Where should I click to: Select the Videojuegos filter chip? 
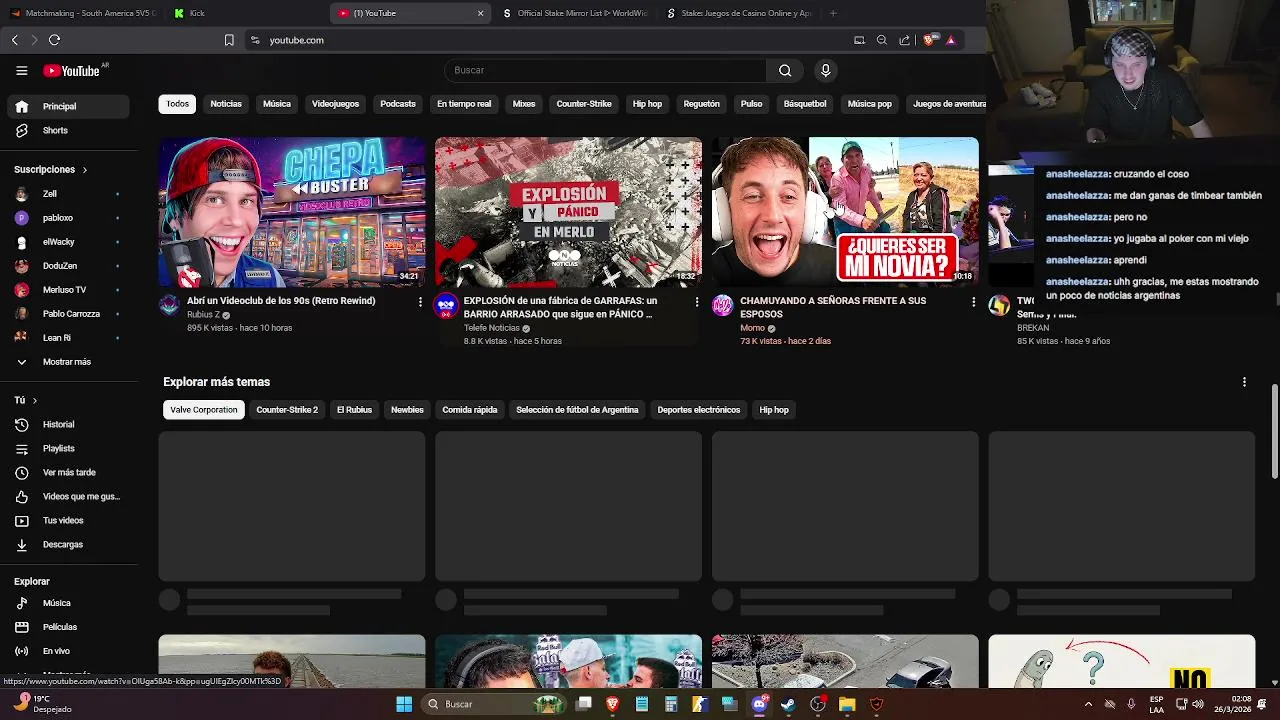click(x=335, y=104)
